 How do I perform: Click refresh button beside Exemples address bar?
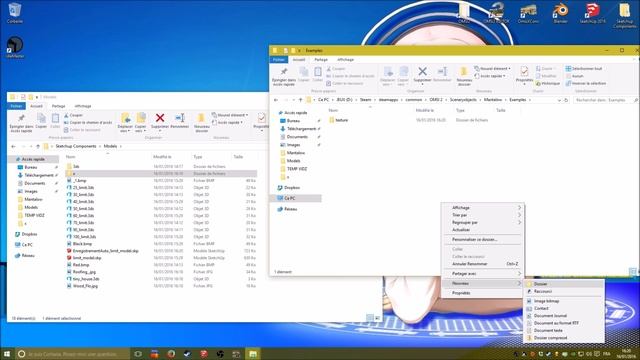pyautogui.click(x=566, y=100)
